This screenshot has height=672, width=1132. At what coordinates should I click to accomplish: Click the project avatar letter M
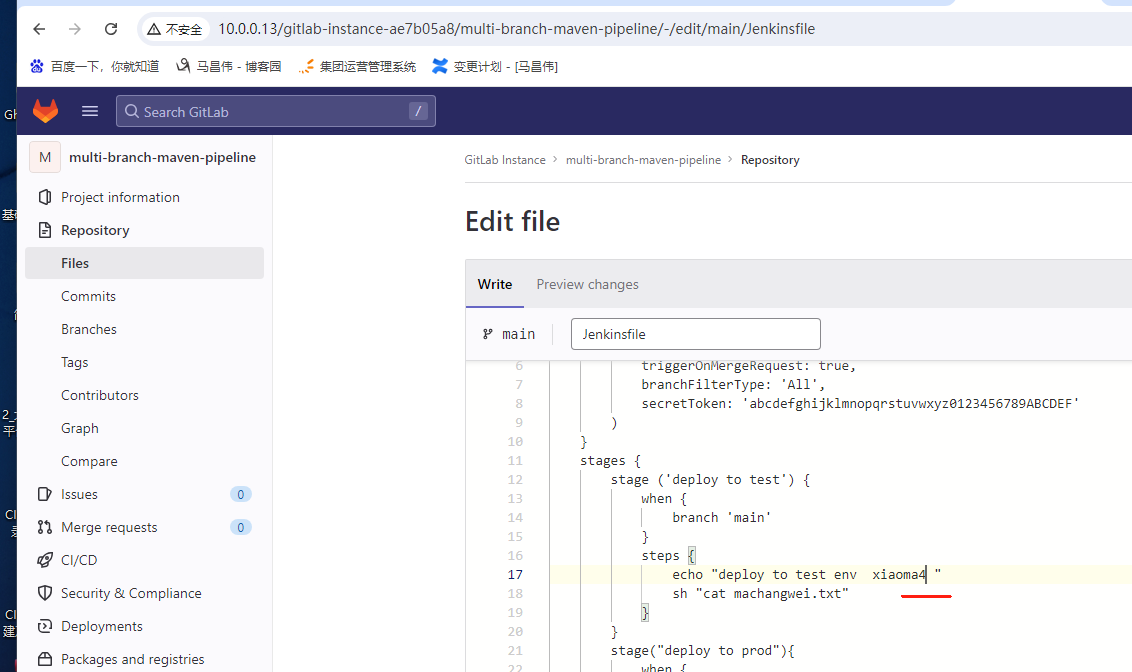45,157
